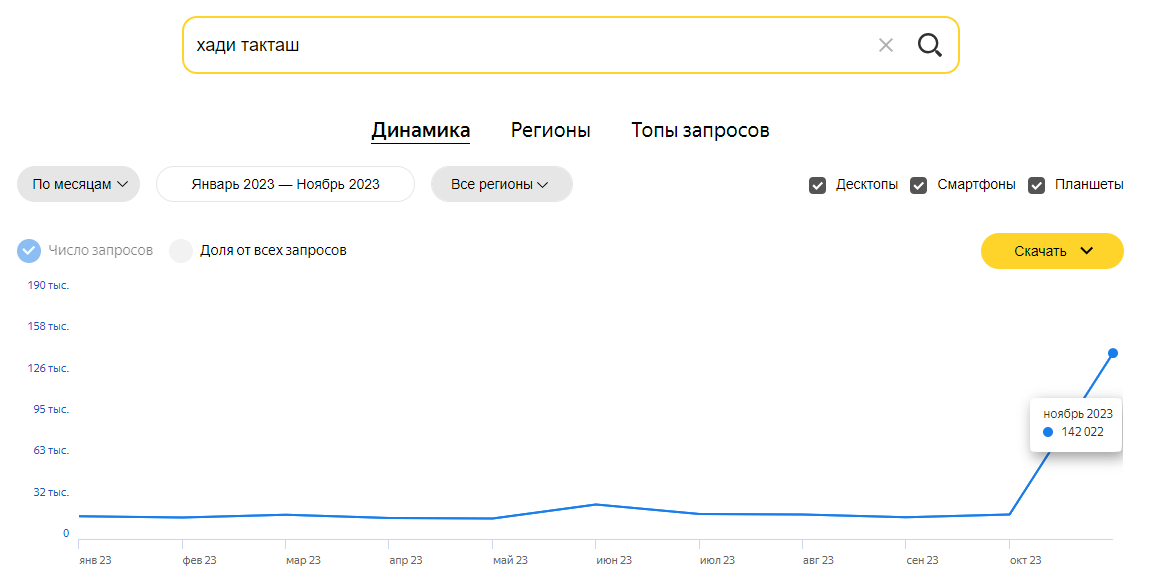Click the июн 23 label on the x-axis

(x=613, y=560)
